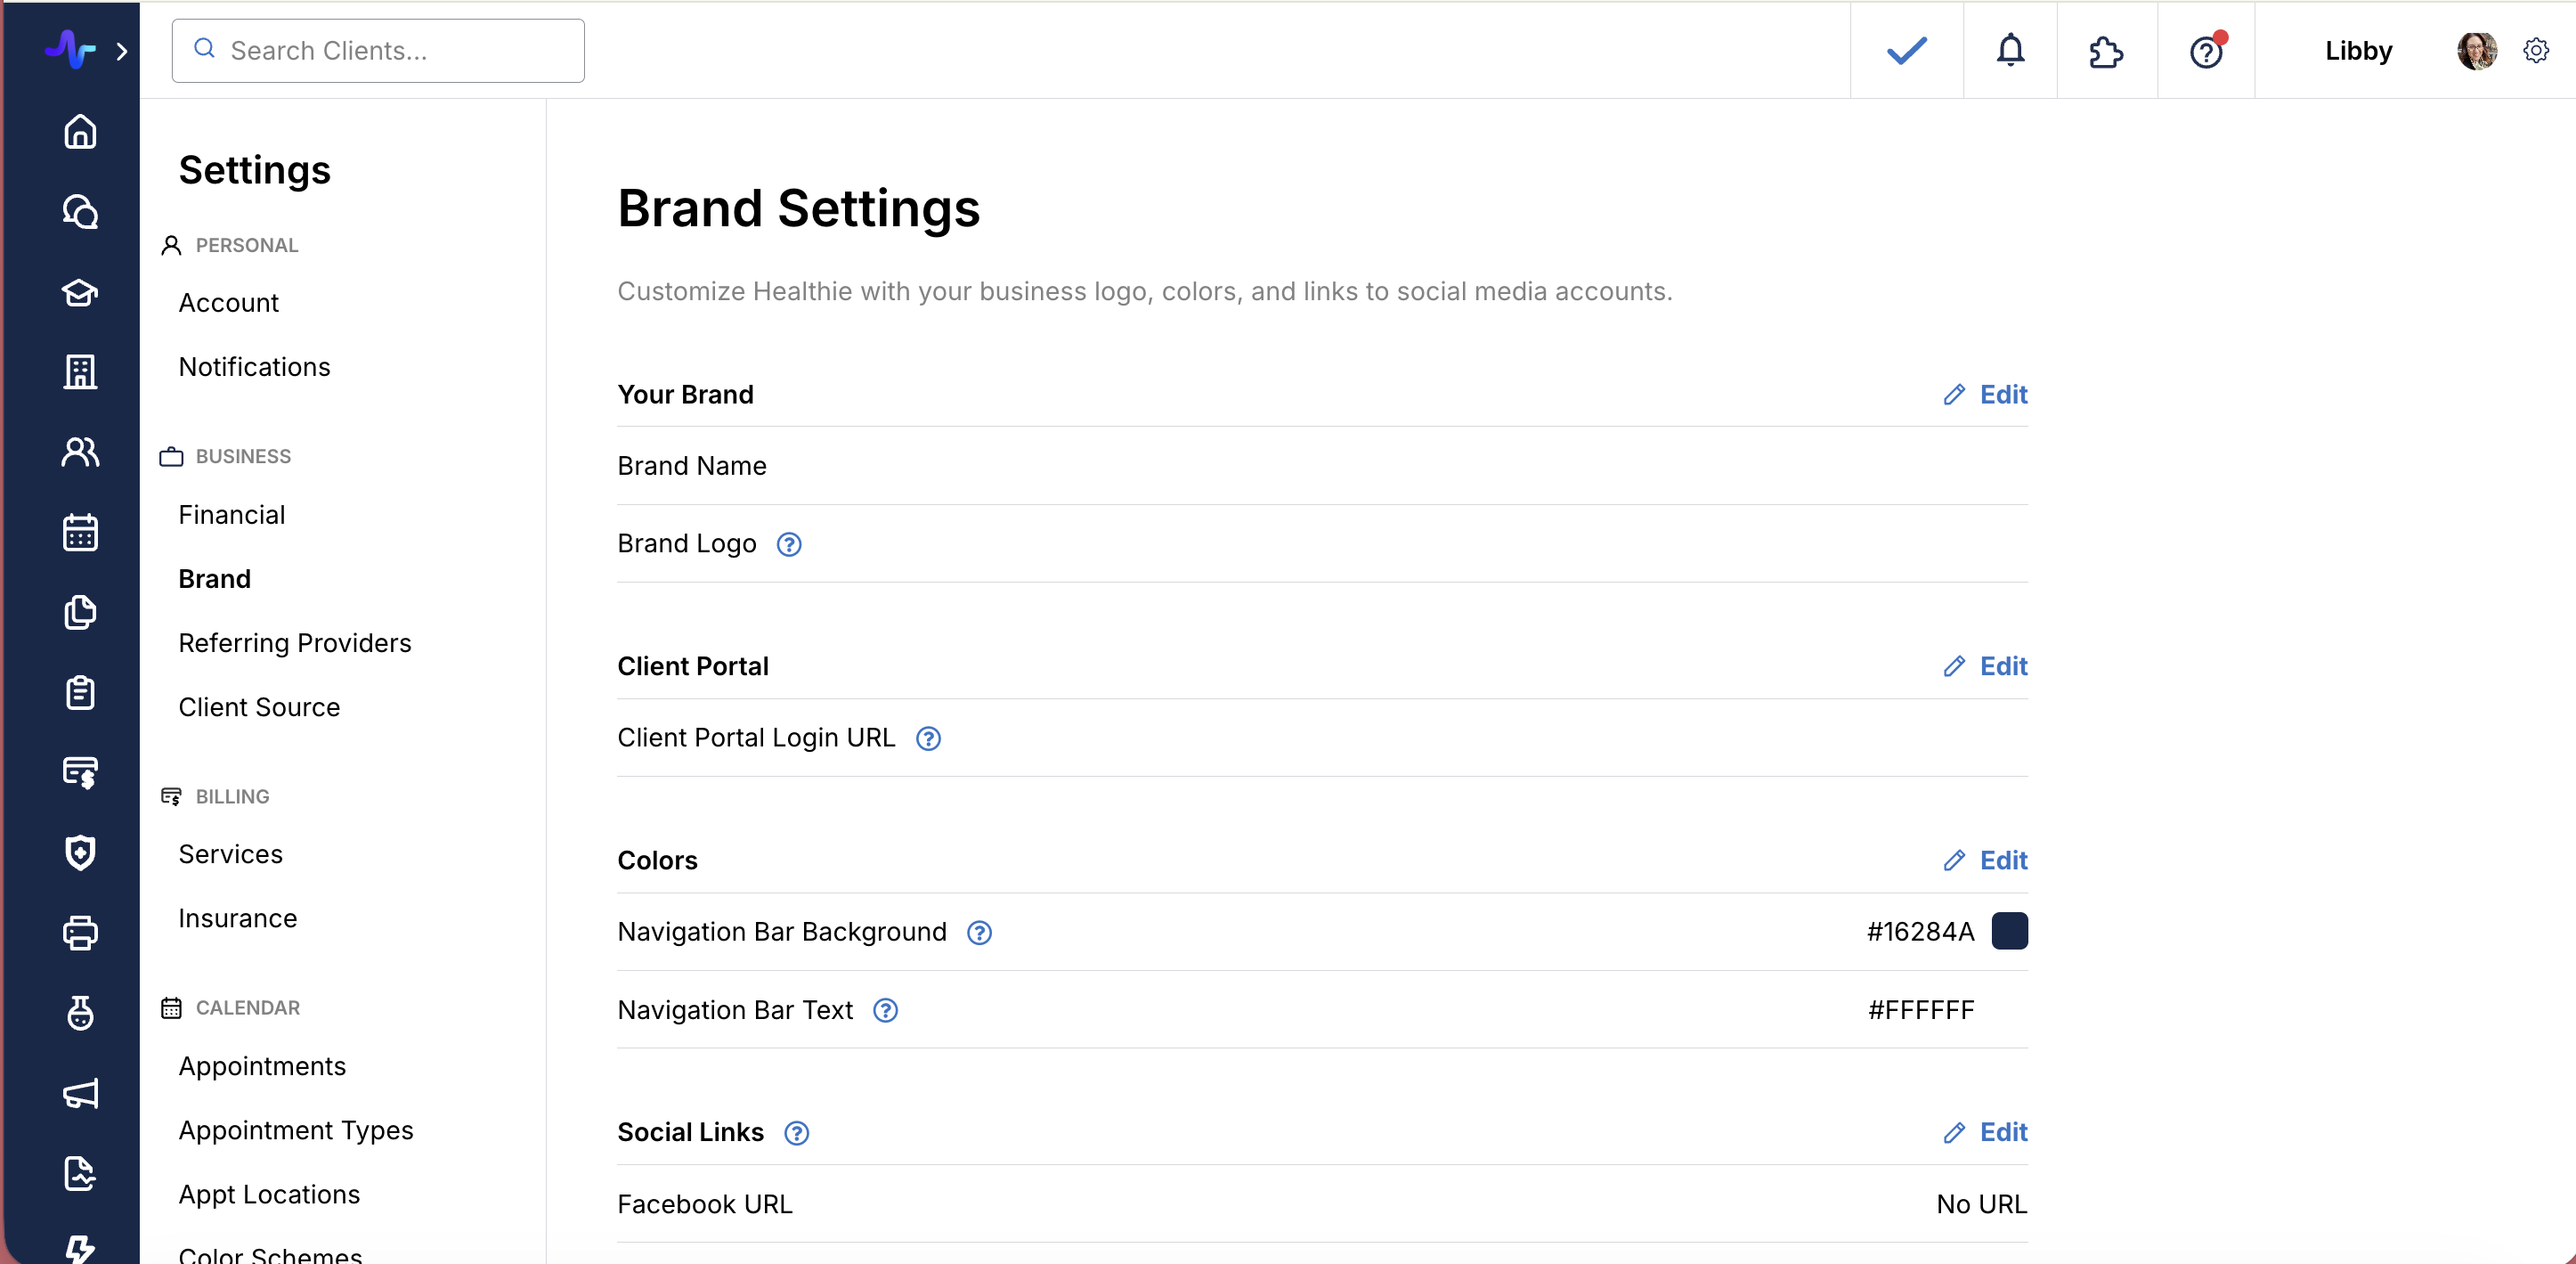
Task: Open the Calendar sidebar icon
Action: tap(80, 532)
